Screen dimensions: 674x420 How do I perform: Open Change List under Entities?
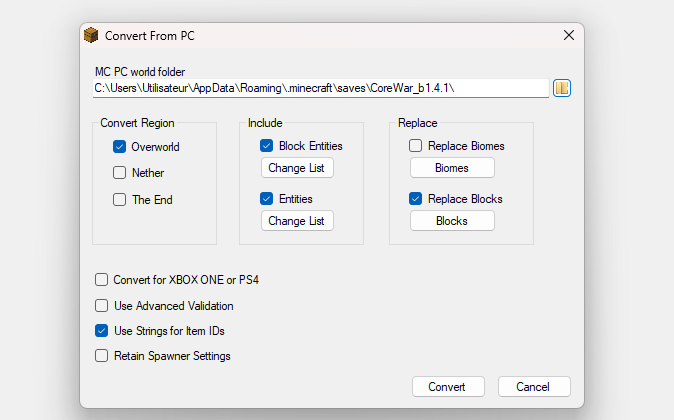pos(297,221)
